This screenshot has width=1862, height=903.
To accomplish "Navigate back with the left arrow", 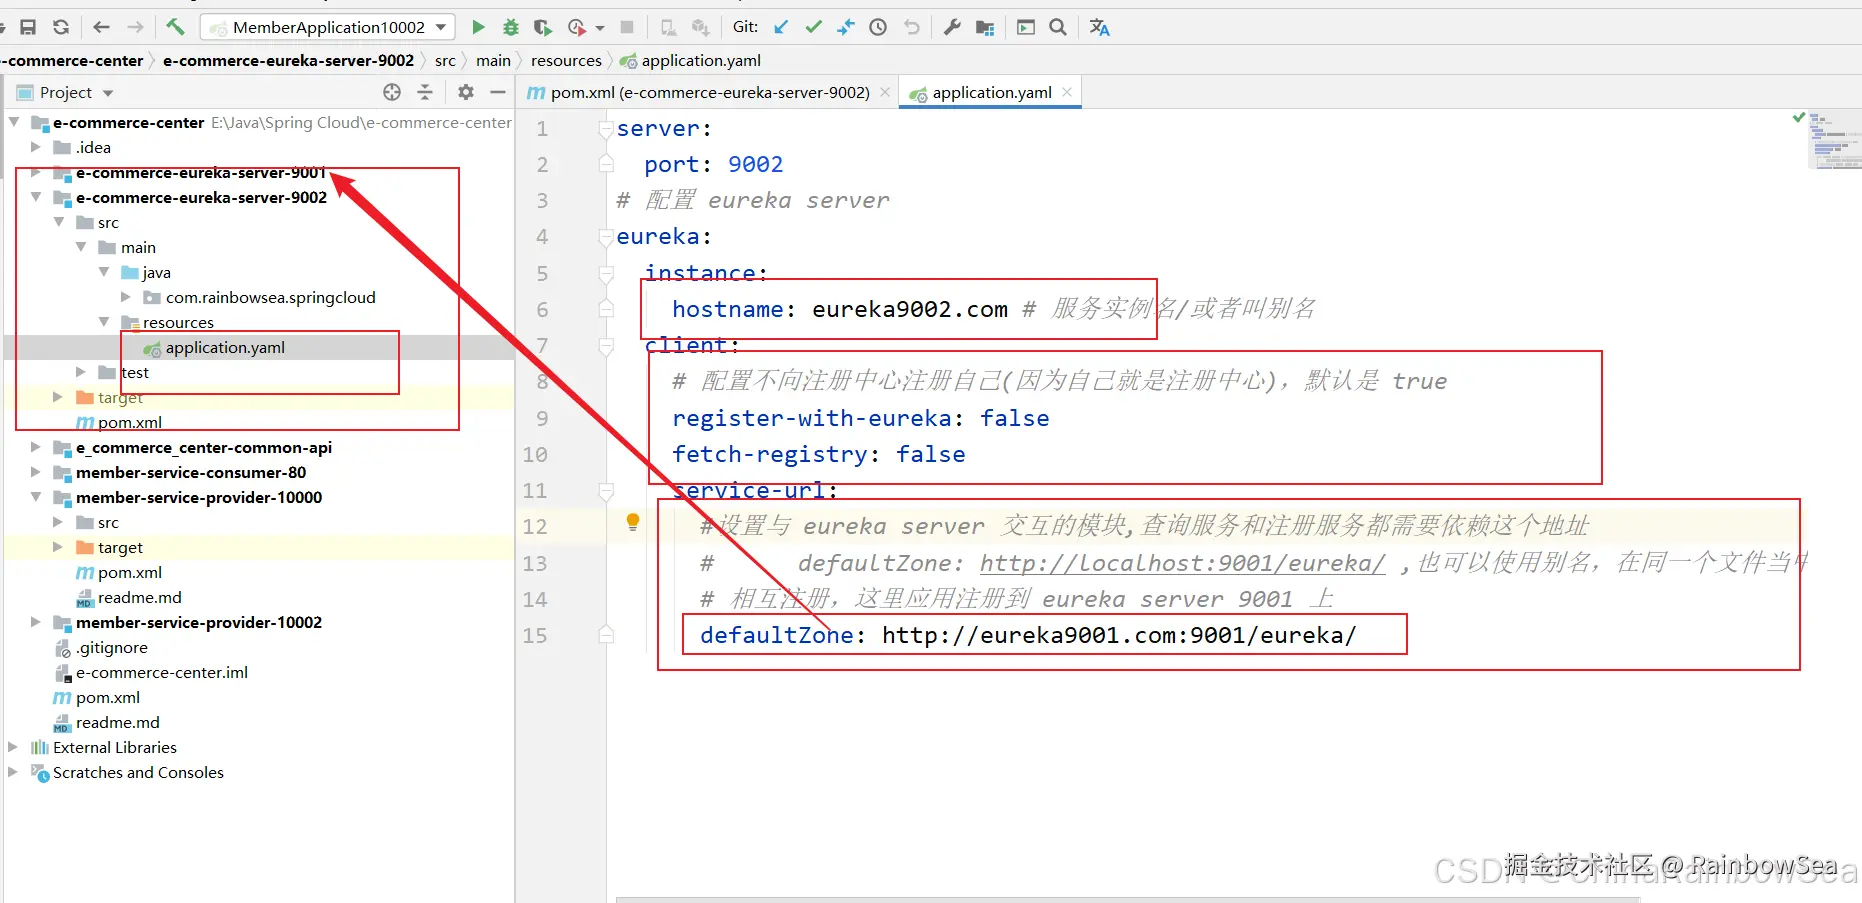I will [101, 27].
